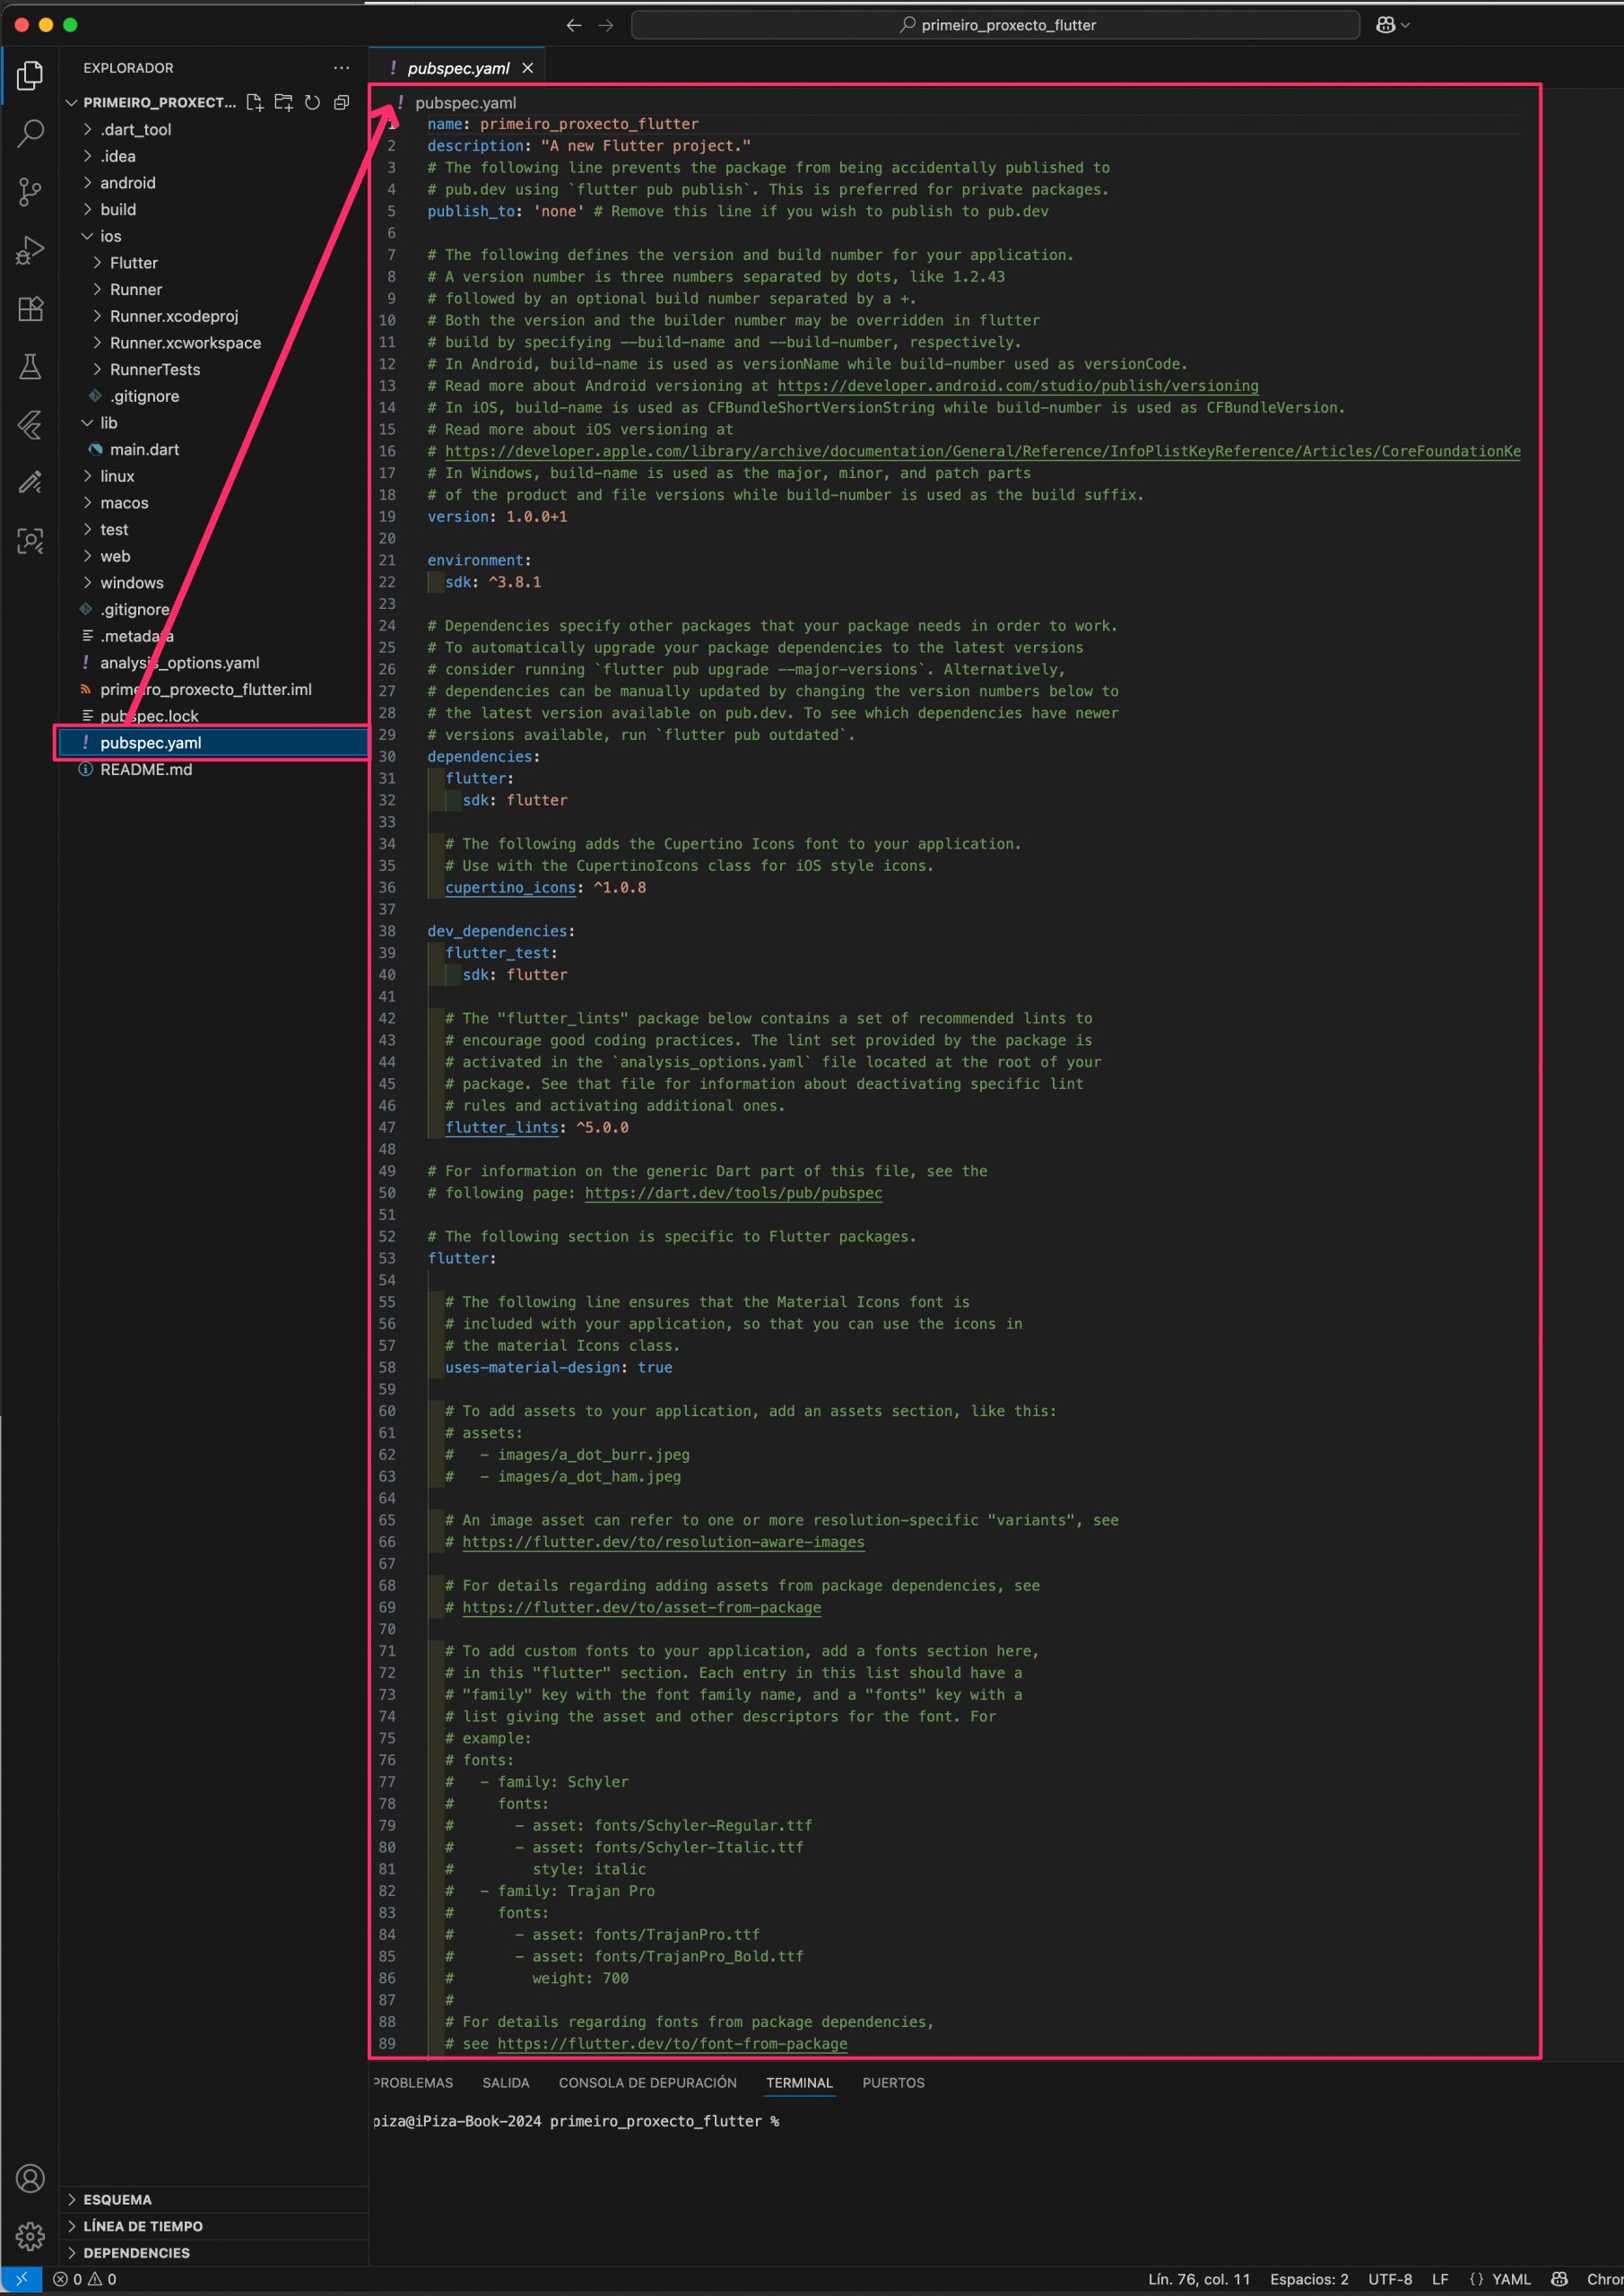
Task: Collapse the ios folder
Action: [x=110, y=236]
